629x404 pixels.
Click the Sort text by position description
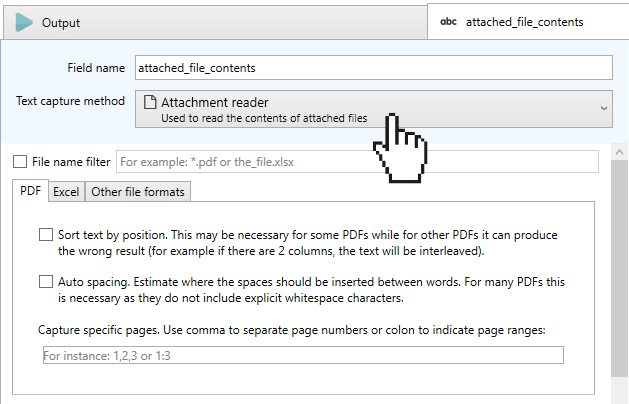click(308, 243)
